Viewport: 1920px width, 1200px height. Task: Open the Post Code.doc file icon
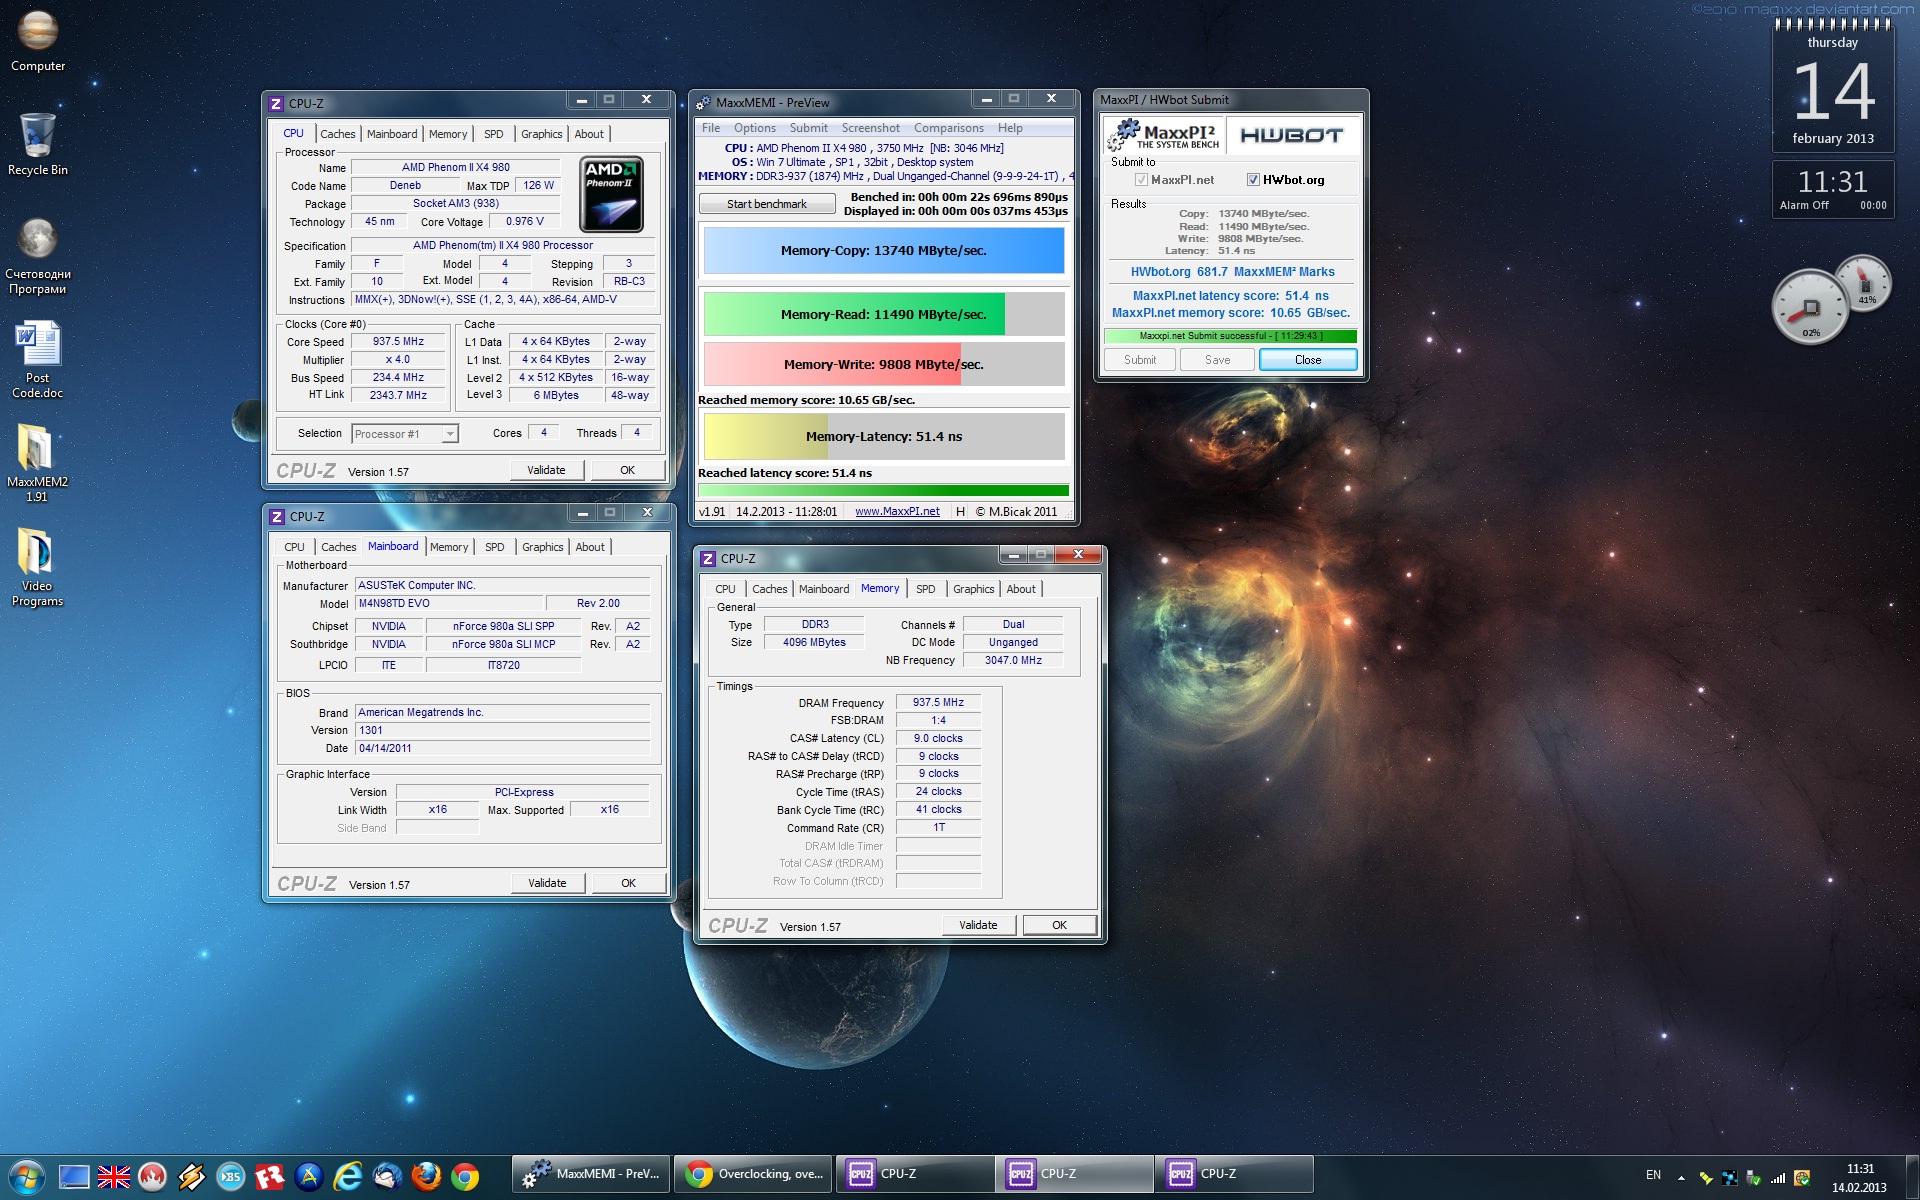pyautogui.click(x=38, y=360)
